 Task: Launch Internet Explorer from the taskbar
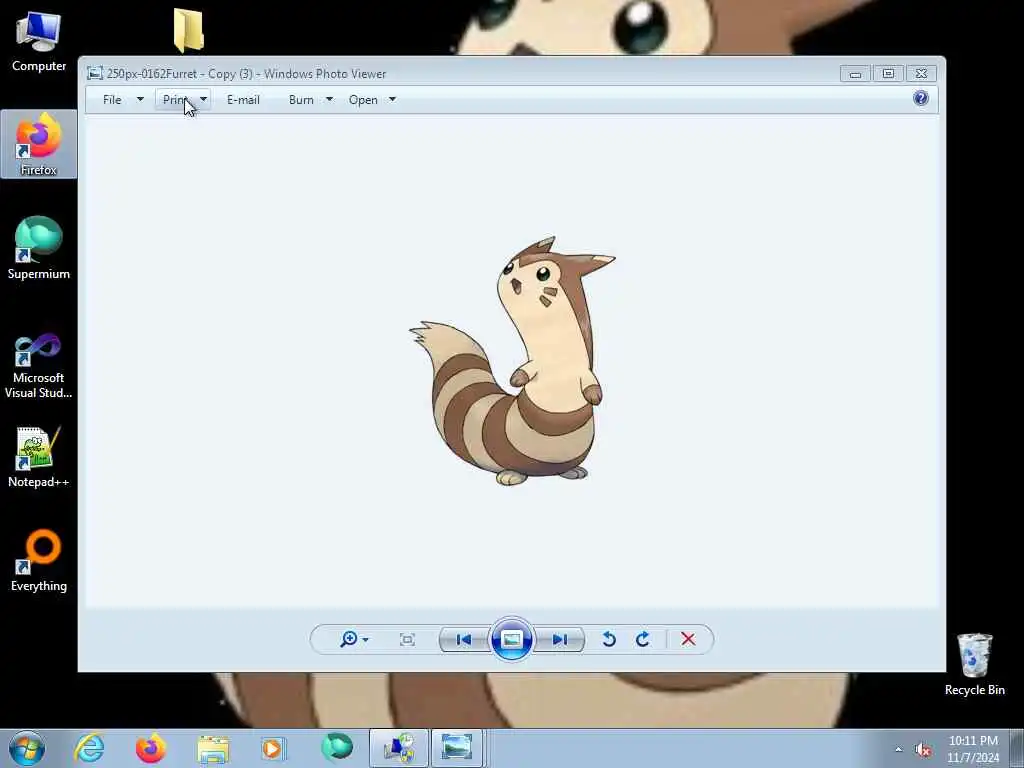point(89,748)
